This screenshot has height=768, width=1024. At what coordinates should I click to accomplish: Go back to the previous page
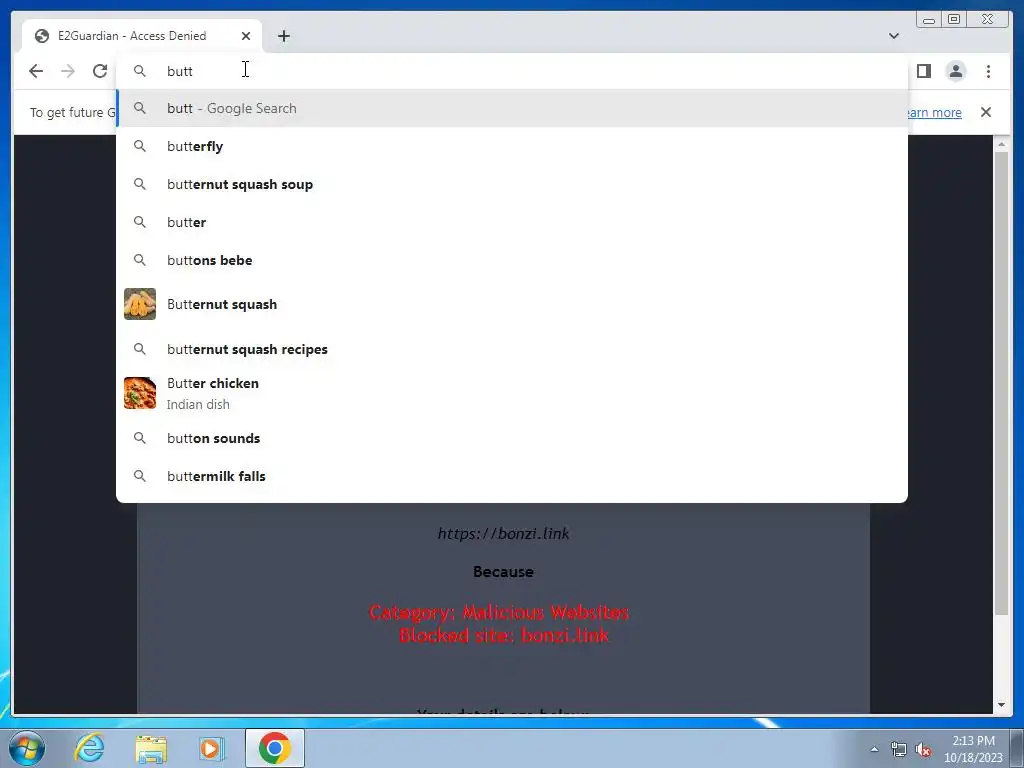[x=36, y=71]
